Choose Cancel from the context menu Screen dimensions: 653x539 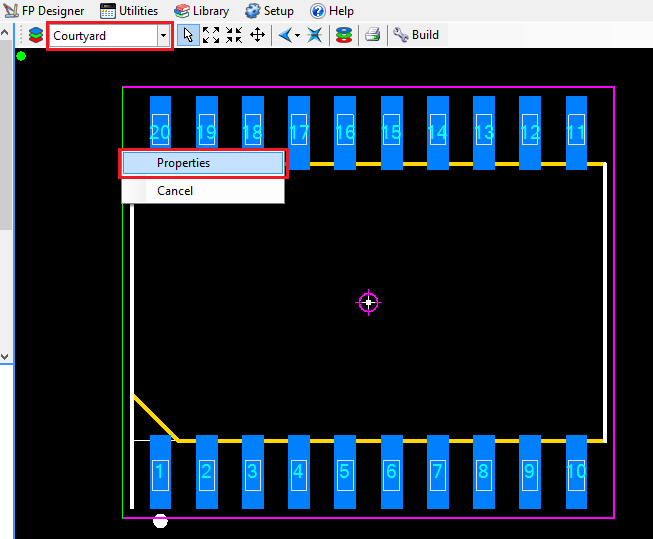pos(203,191)
